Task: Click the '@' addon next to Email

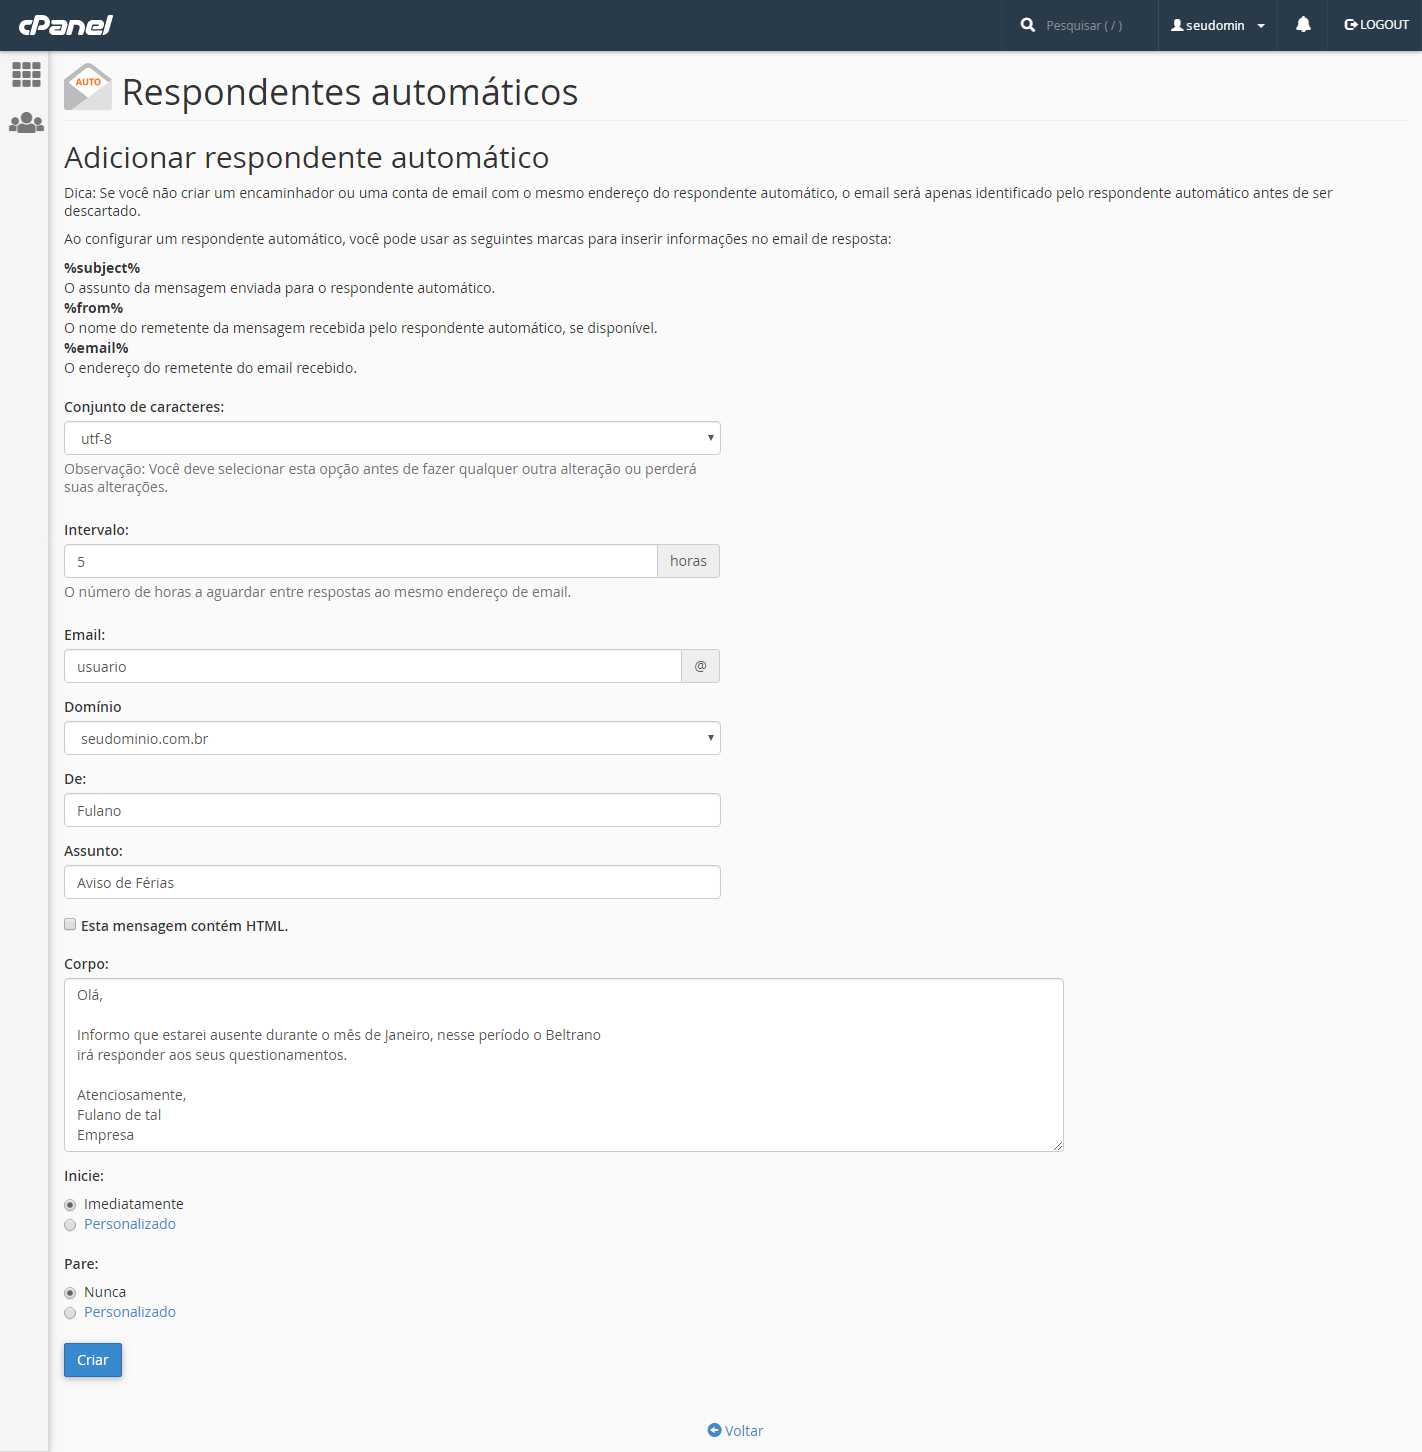Action: tap(701, 666)
